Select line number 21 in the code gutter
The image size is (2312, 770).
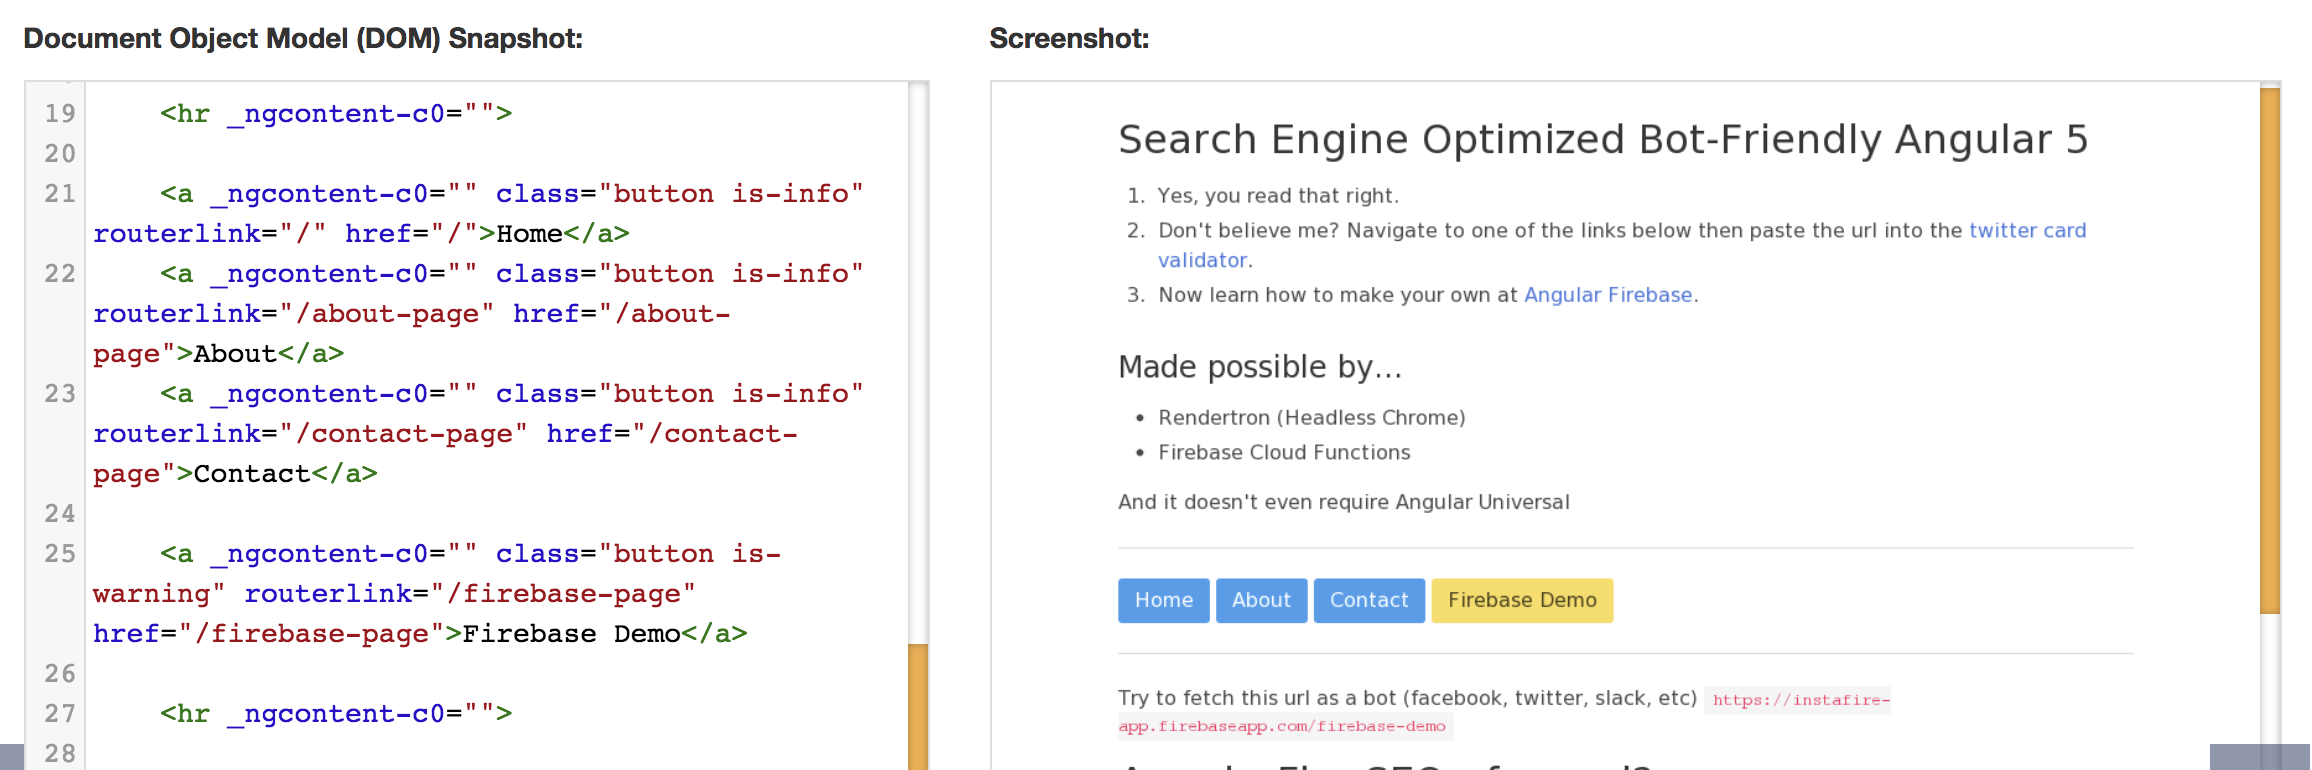[x=60, y=194]
